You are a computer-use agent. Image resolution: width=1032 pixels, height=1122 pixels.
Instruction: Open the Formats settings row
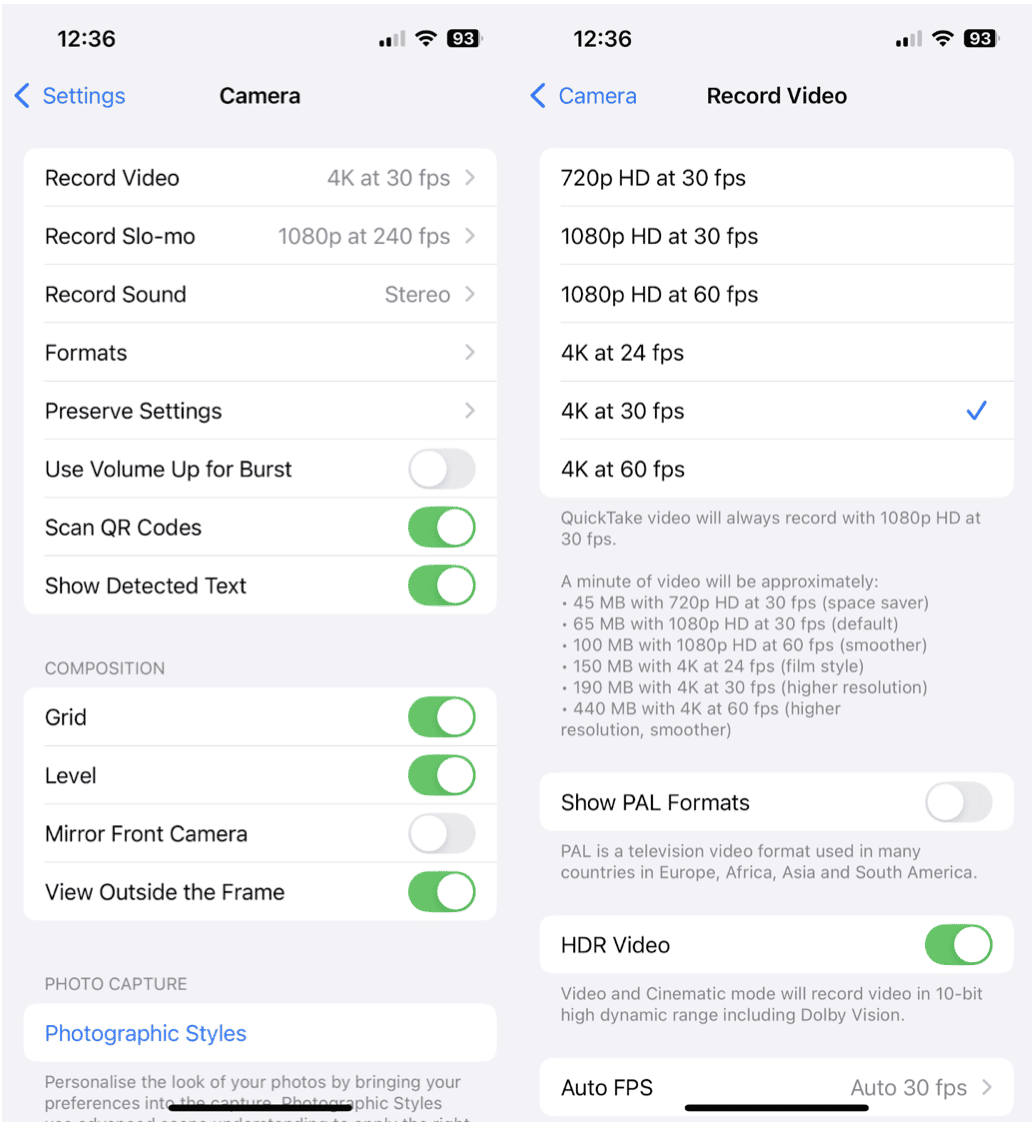260,353
